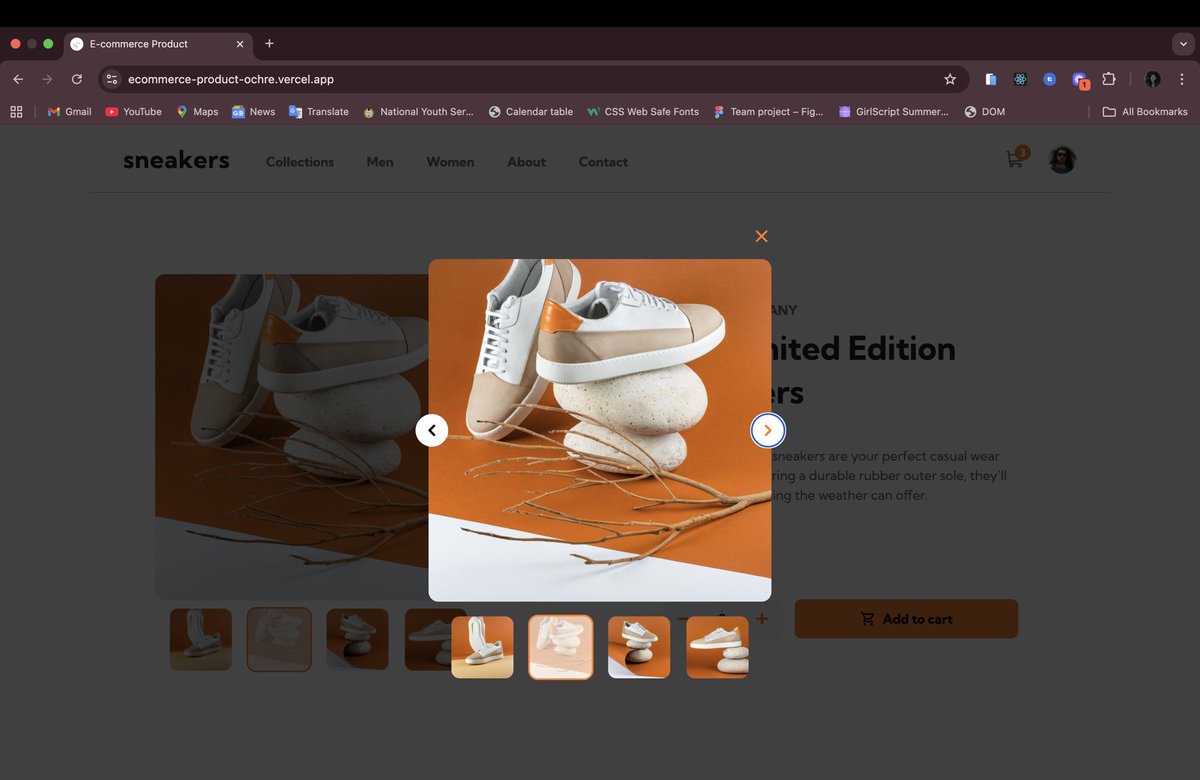Open the About nav link
Screen dimensions: 1200x780
click(x=526, y=162)
